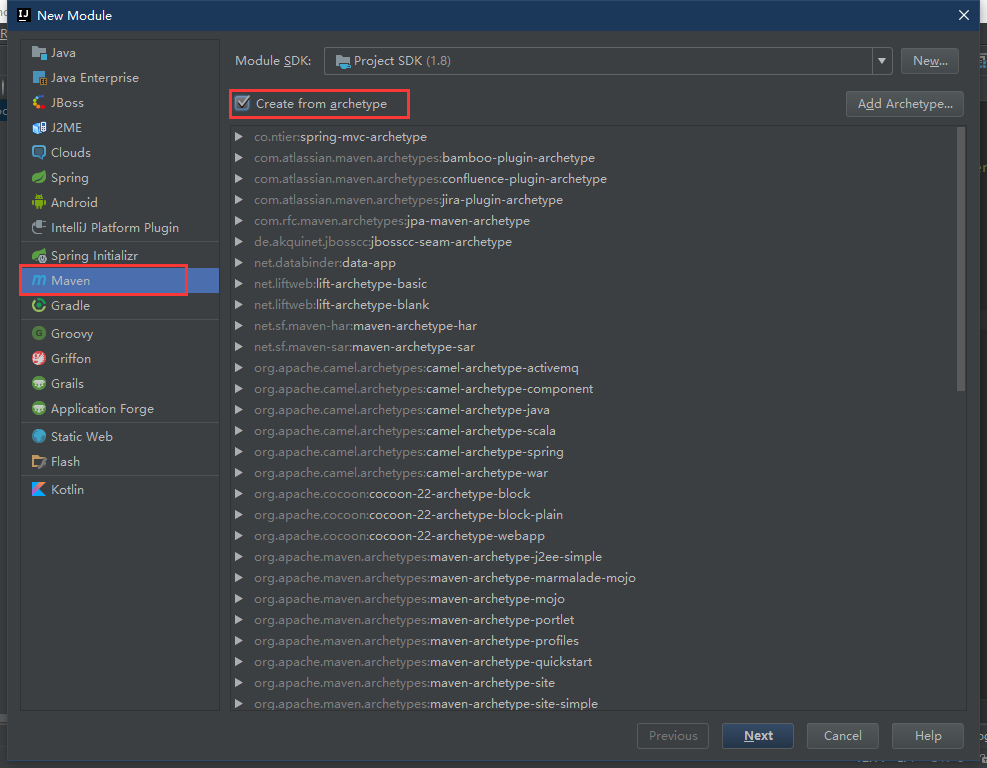Expand camel-archetype-activemq node
Viewport: 987px width, 768px height.
coord(239,368)
